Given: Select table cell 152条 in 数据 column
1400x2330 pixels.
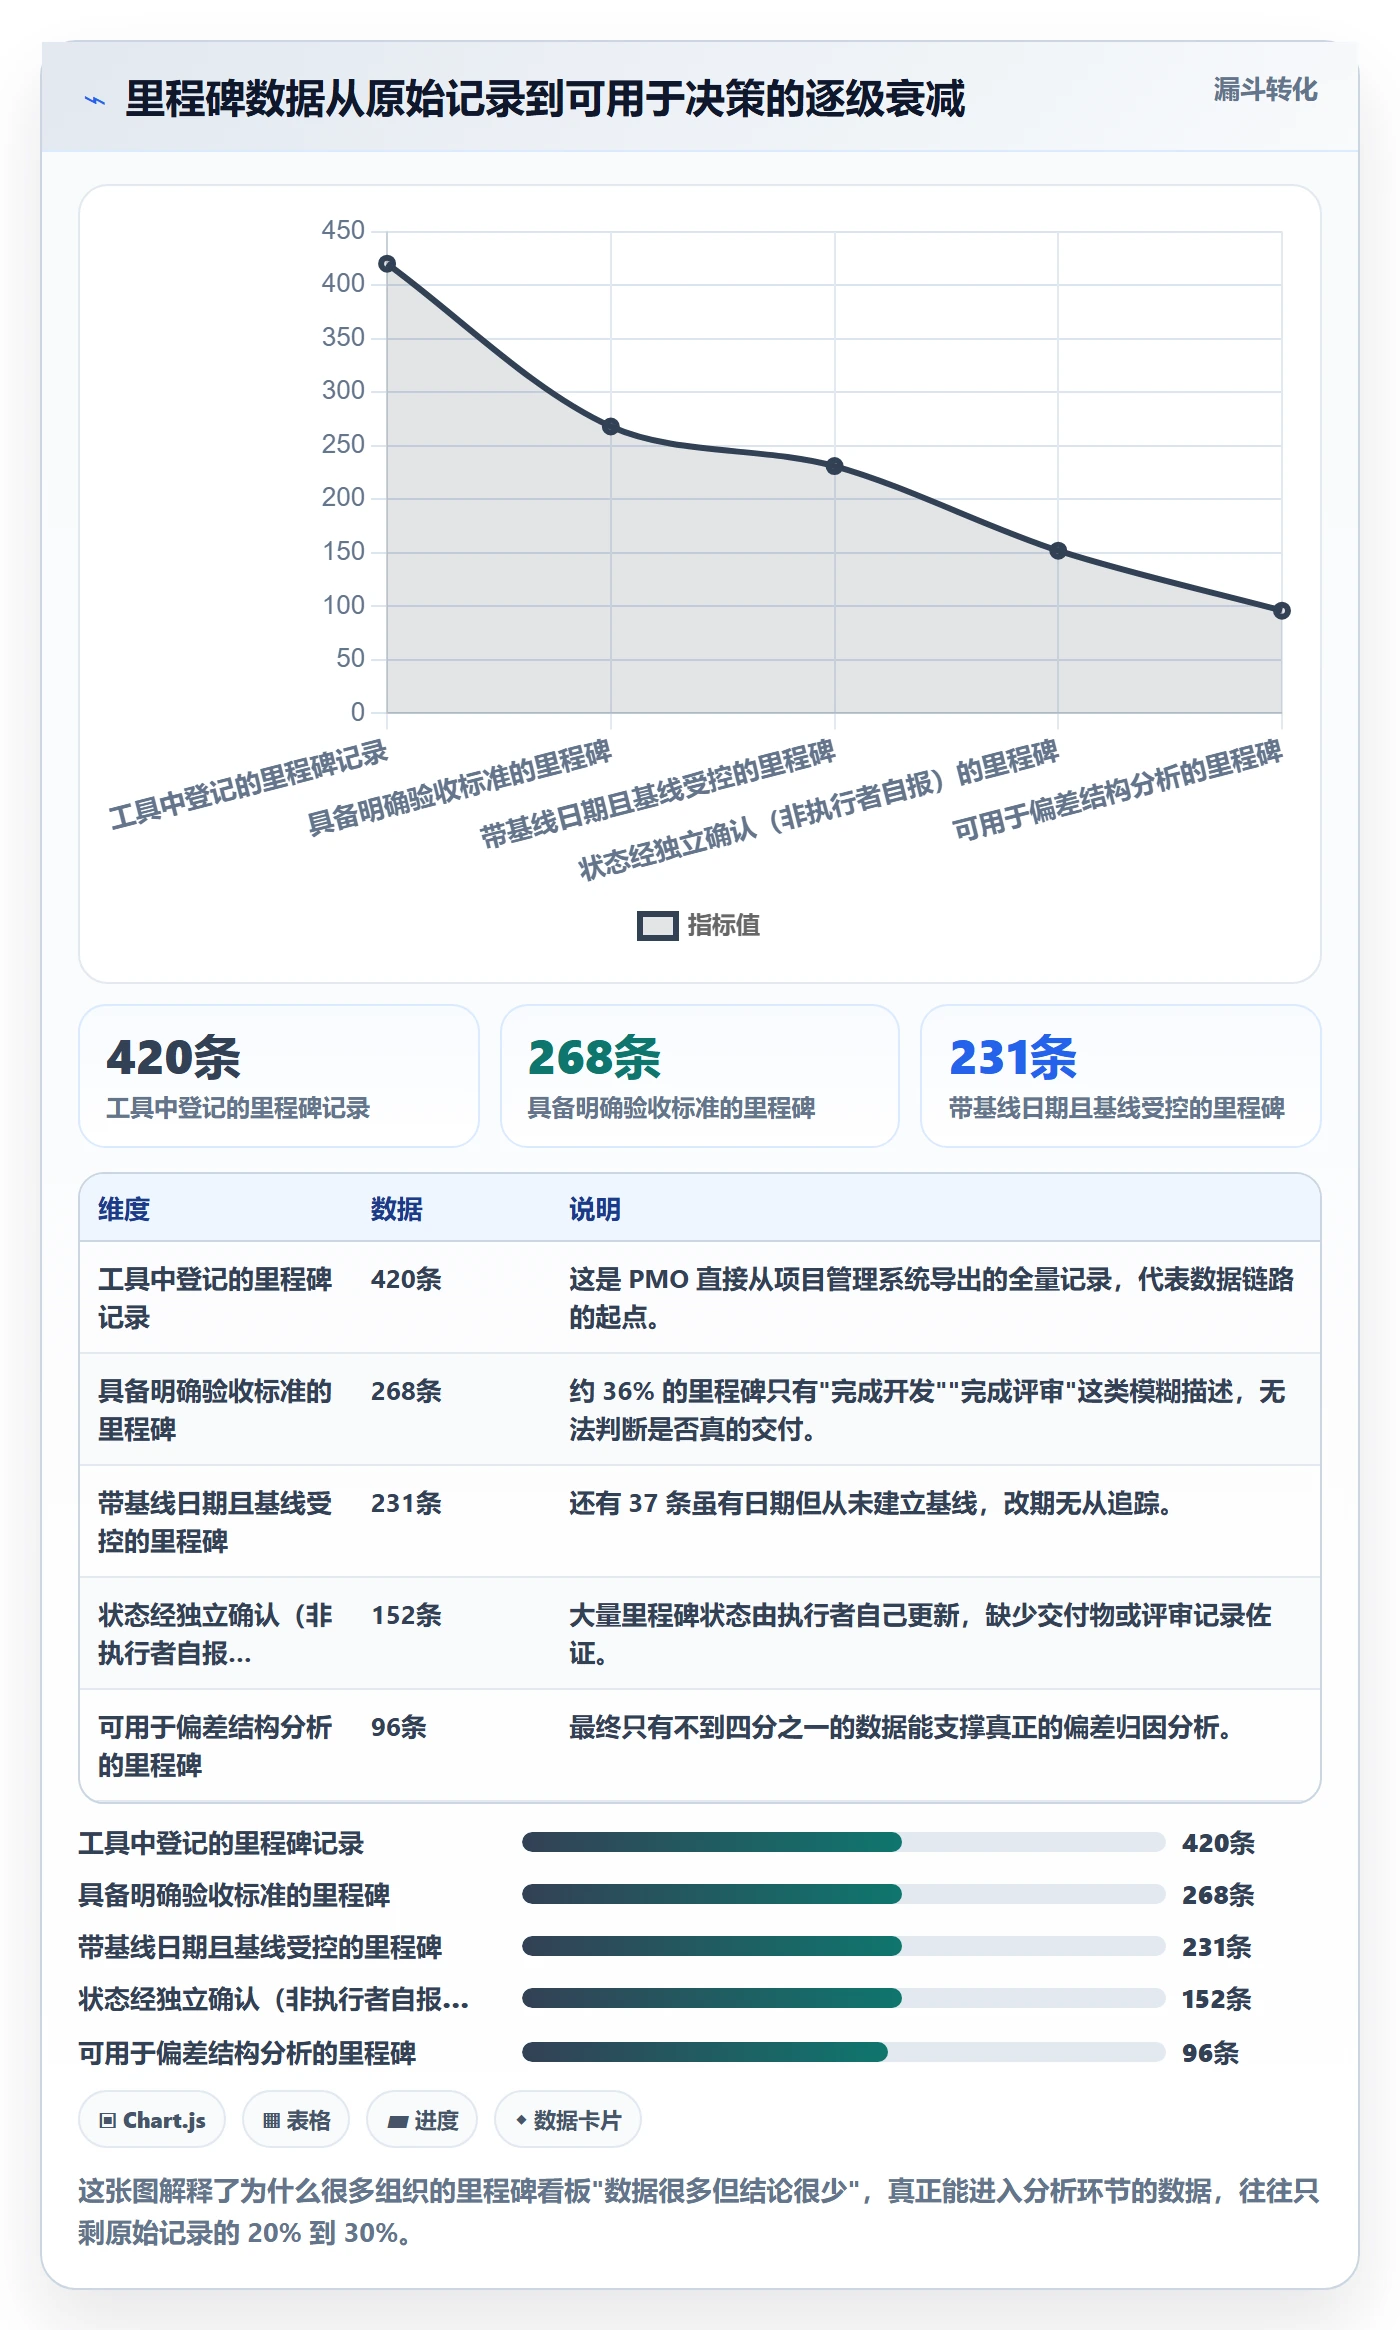Looking at the screenshot, I should coord(407,1615).
